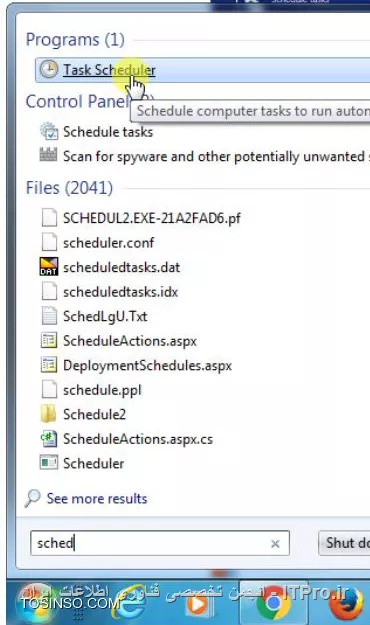
Task: Open DeploymentSchedules.aspx file
Action: (148, 366)
